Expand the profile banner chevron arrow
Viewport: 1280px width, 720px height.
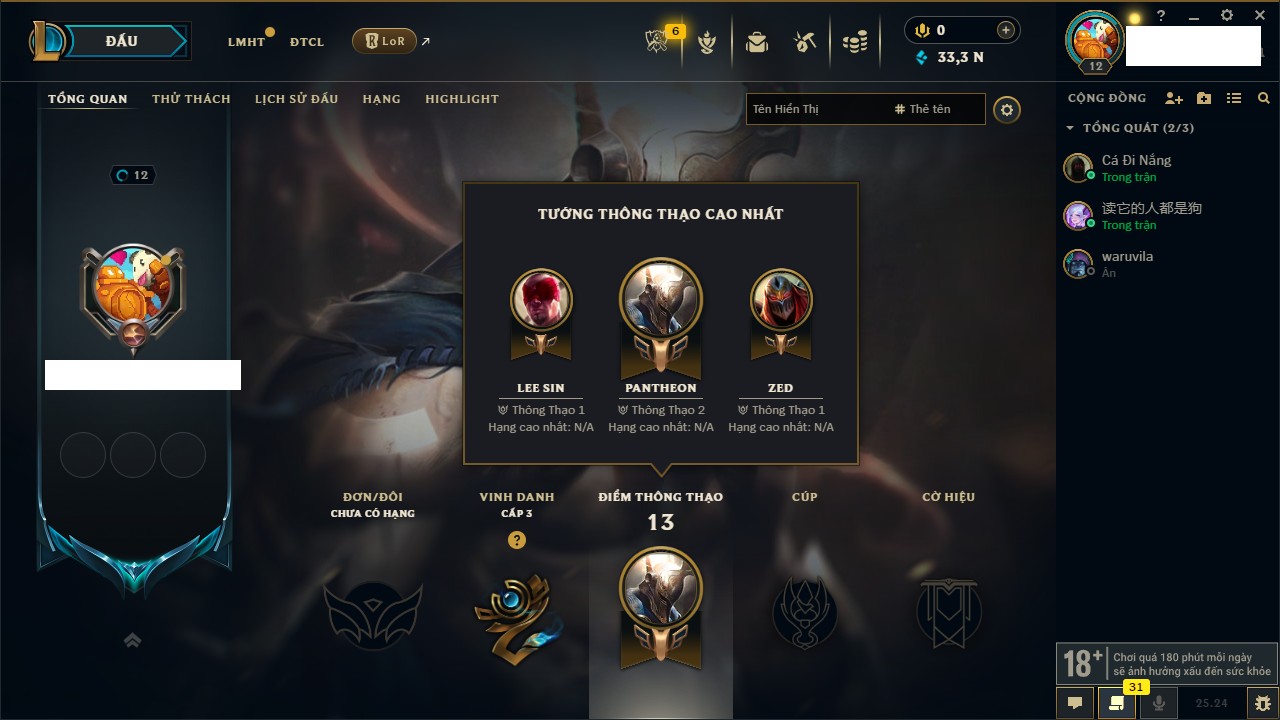(132, 640)
